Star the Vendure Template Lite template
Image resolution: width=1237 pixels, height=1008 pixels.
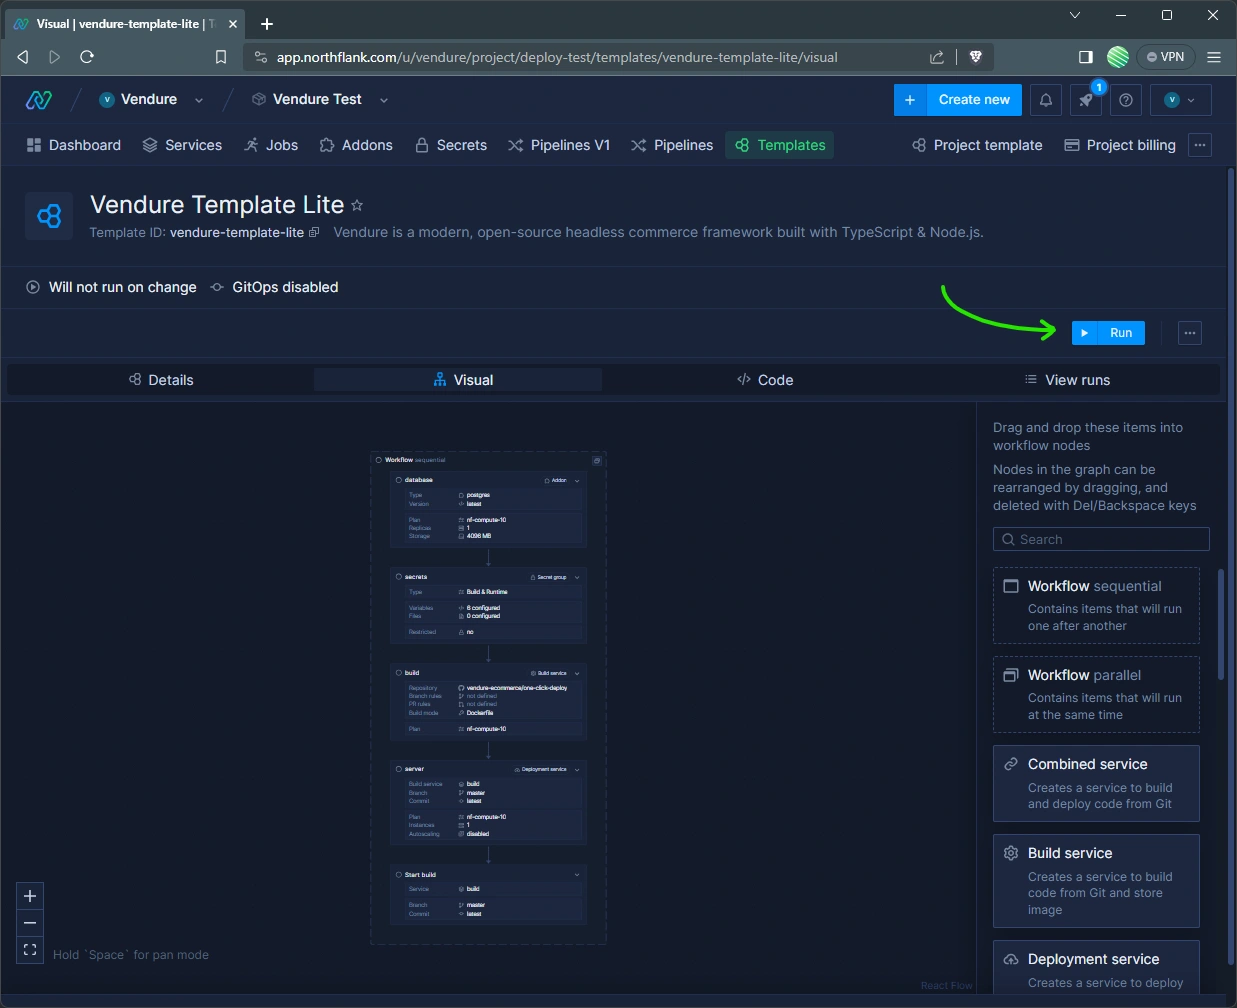357,205
